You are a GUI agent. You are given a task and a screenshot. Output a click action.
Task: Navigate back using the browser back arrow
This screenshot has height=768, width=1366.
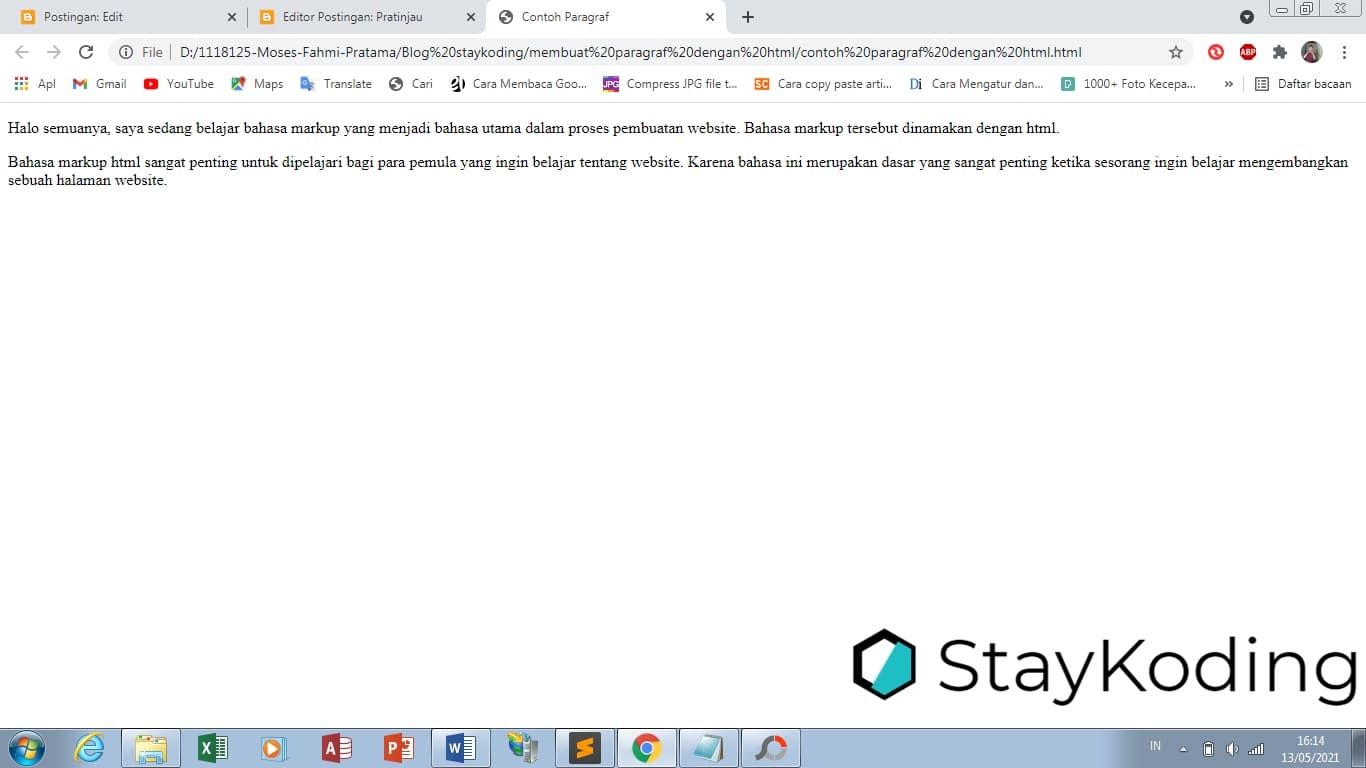pyautogui.click(x=21, y=51)
